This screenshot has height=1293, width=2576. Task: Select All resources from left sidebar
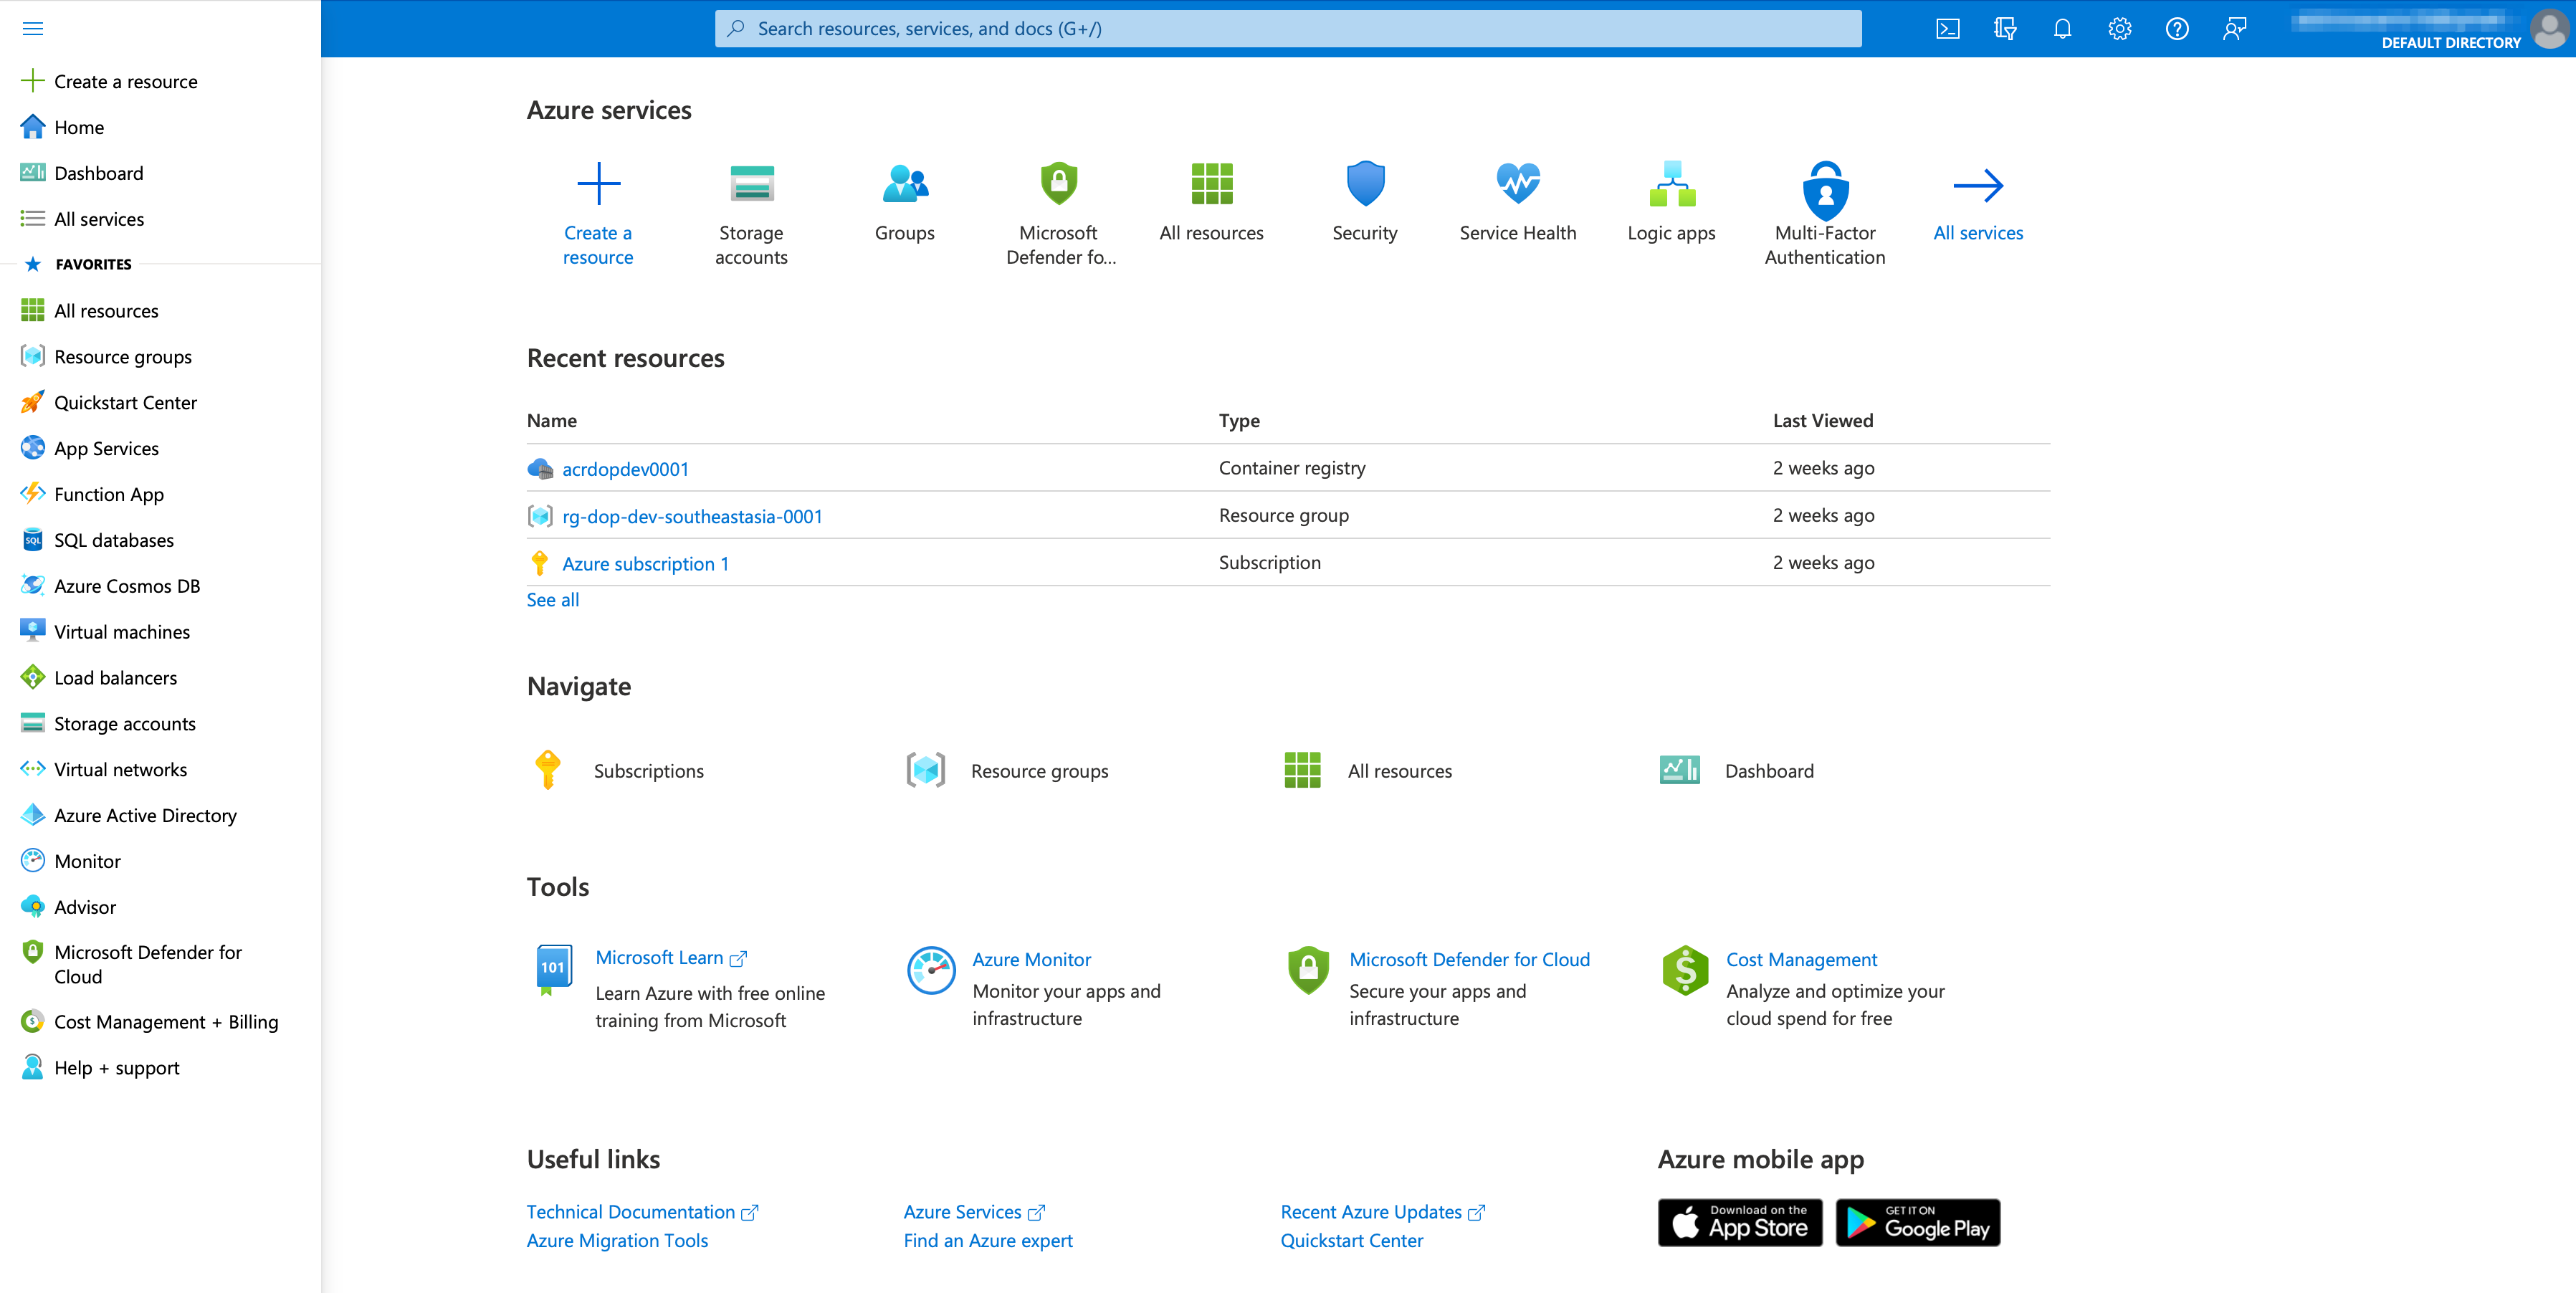click(x=105, y=310)
